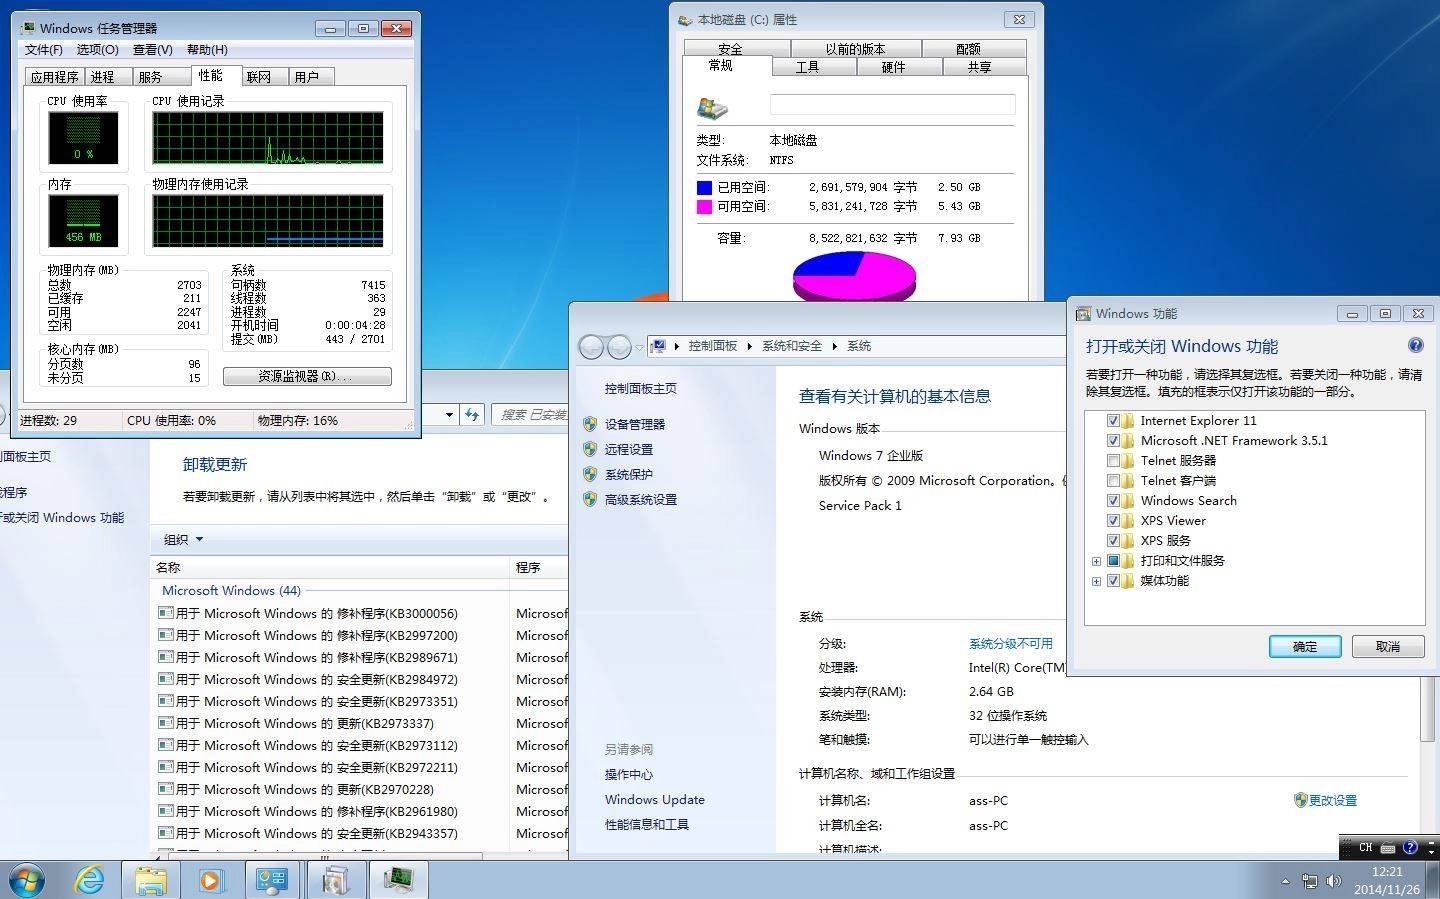
Task: Click update icon for KB2984972 row
Action: (166, 679)
